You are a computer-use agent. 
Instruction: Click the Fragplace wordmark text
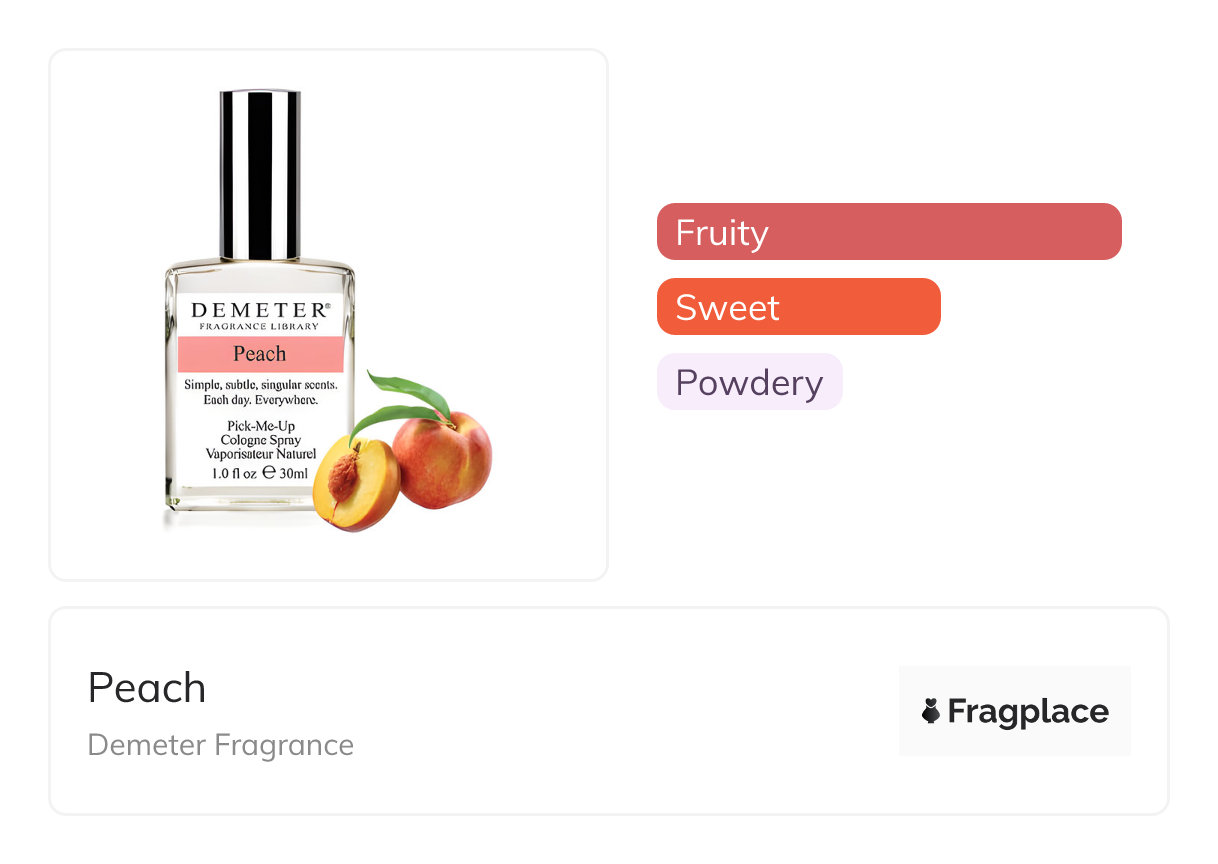[1028, 711]
